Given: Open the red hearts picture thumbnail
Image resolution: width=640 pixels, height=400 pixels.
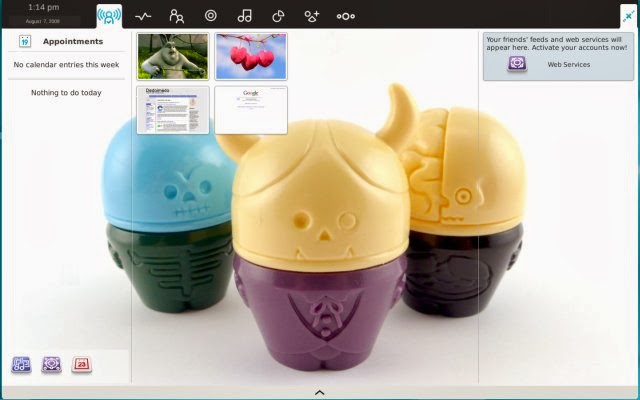Looking at the screenshot, I should coord(251,56).
